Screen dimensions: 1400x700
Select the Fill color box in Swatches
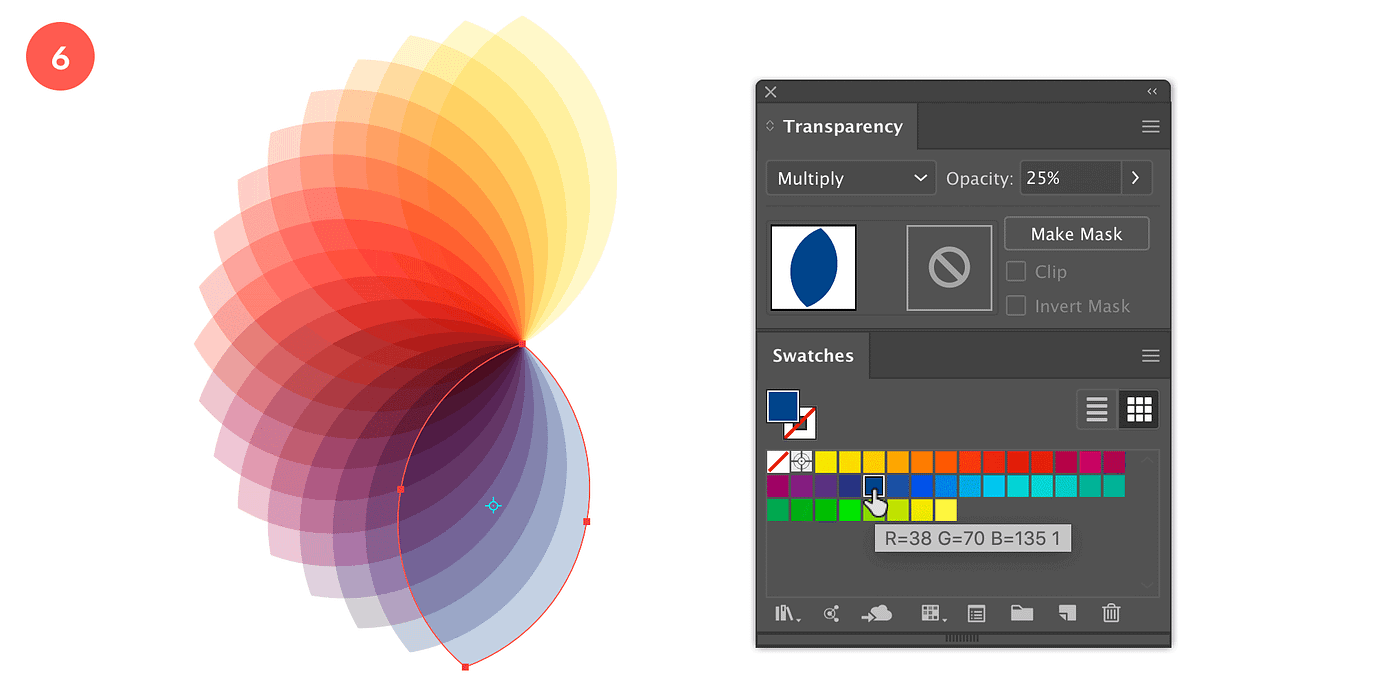click(783, 406)
